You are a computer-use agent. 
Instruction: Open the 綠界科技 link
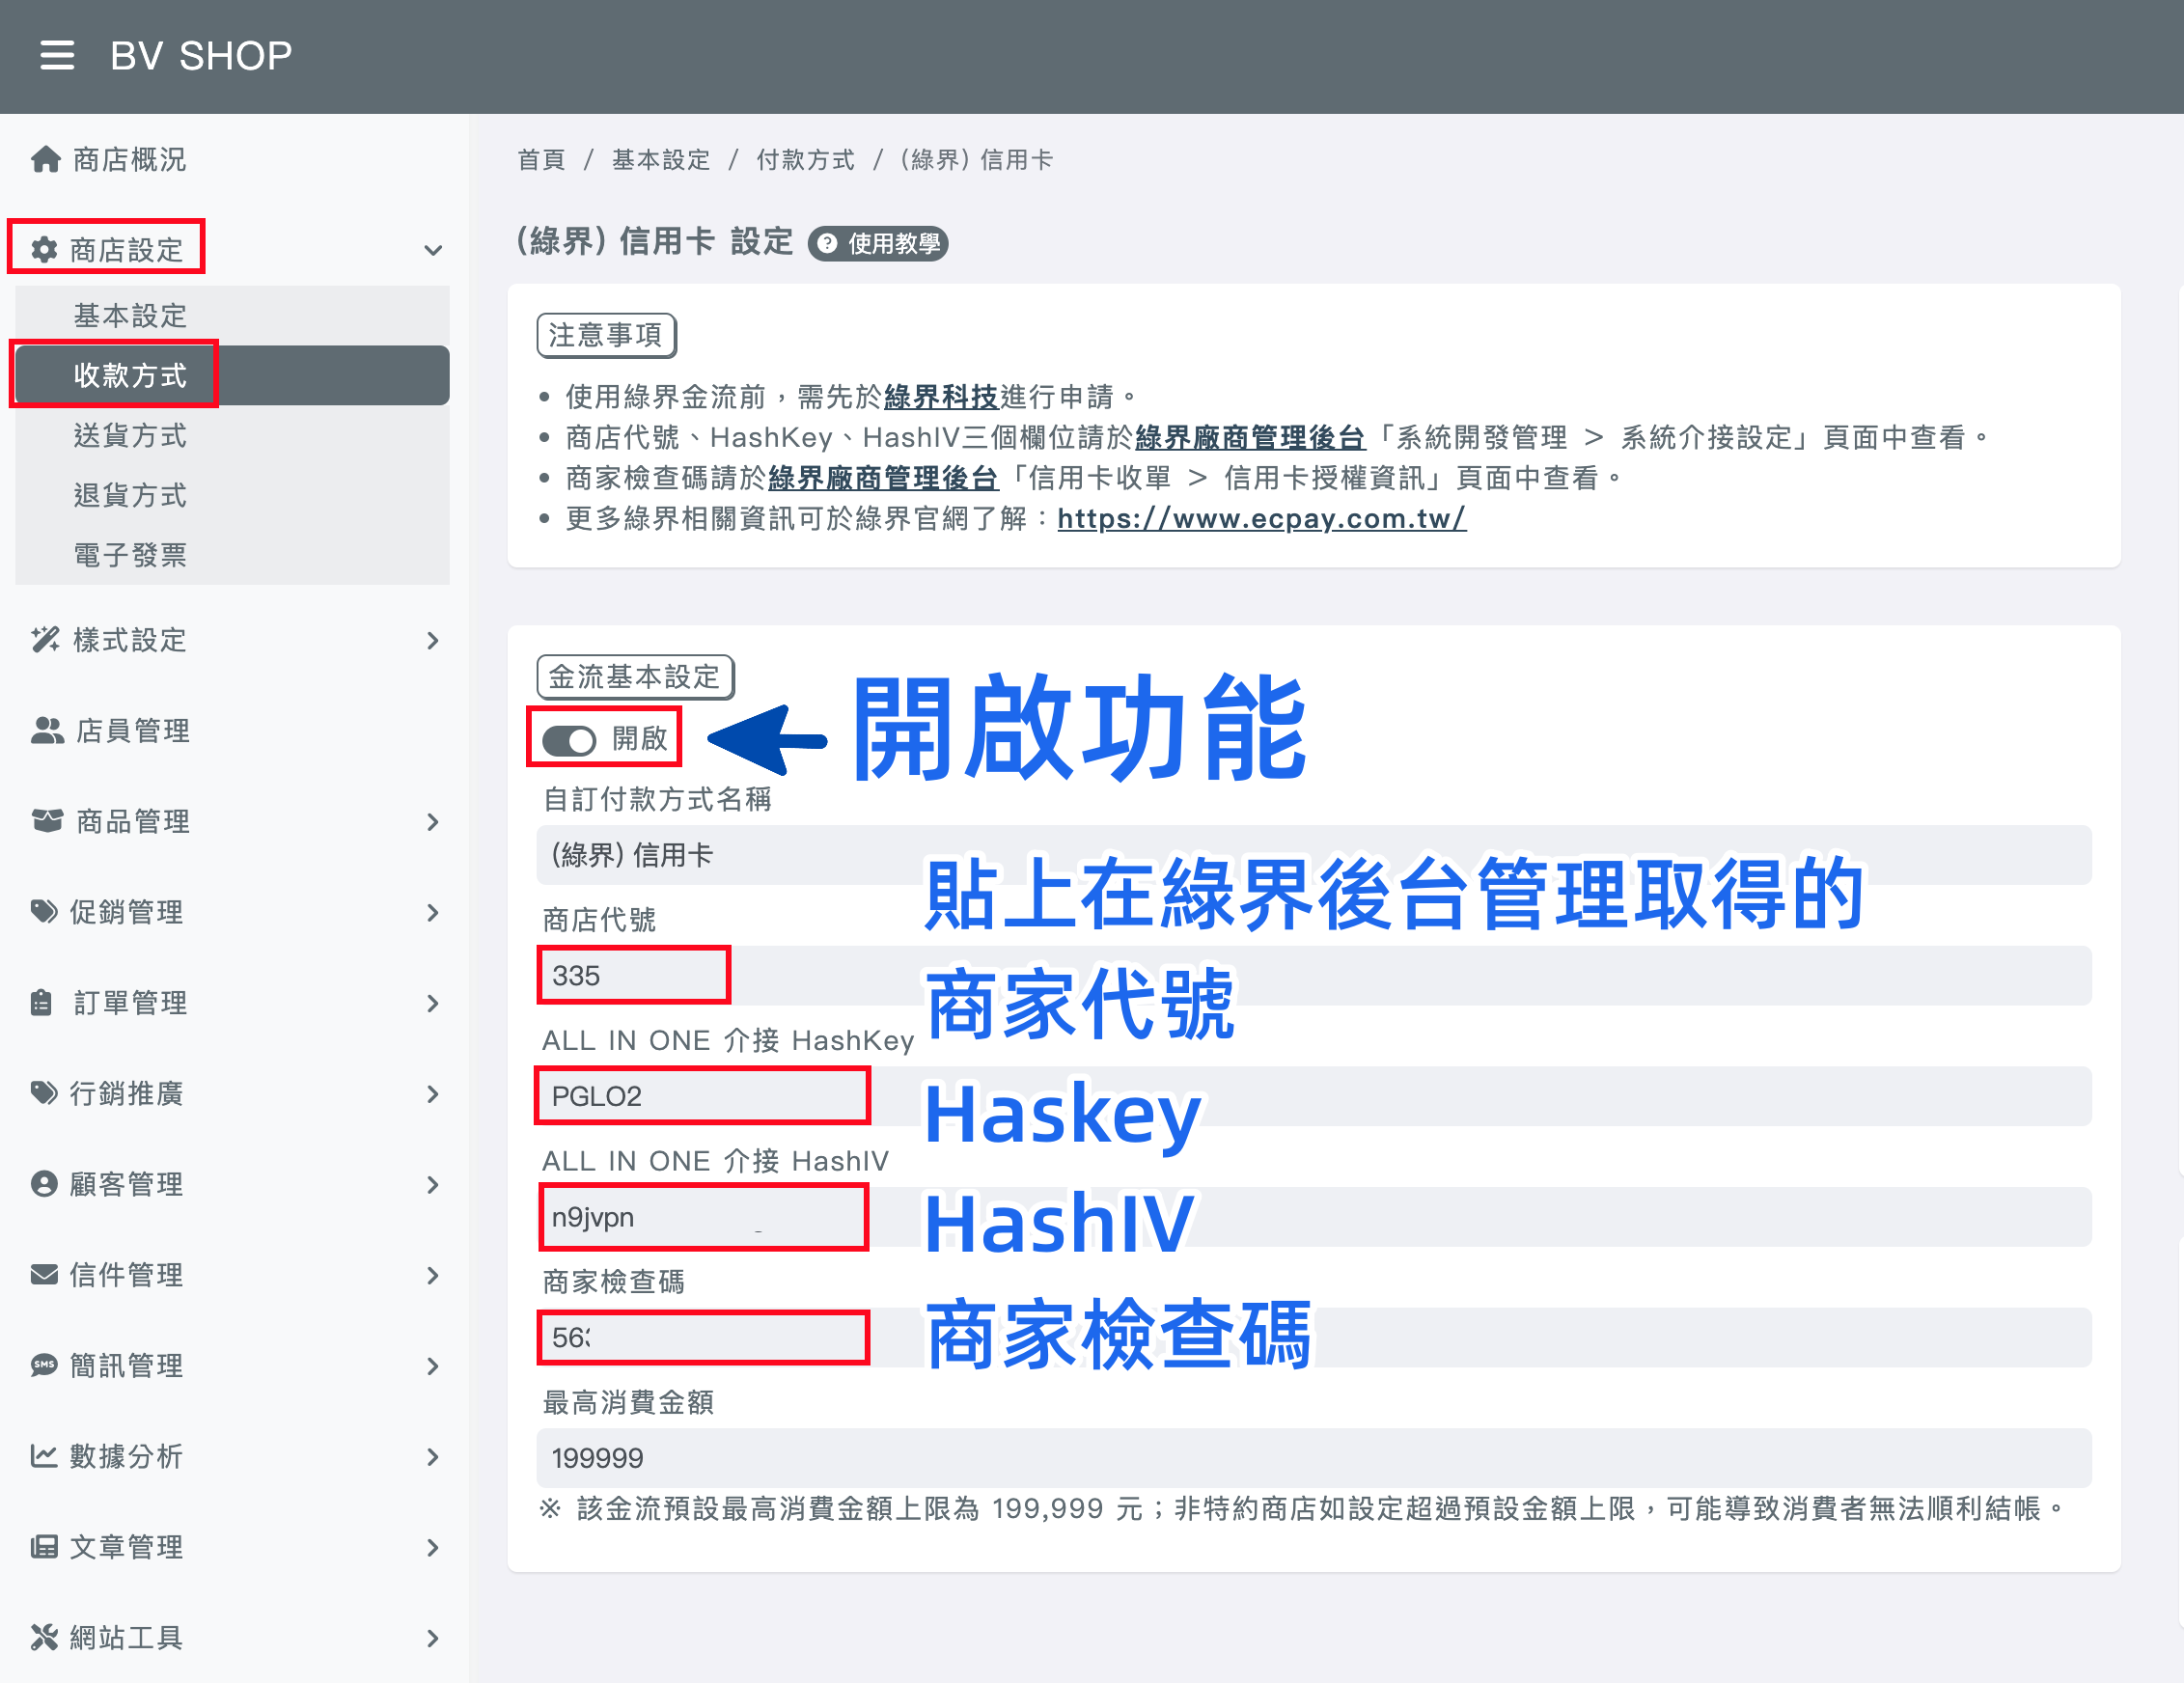tap(941, 397)
